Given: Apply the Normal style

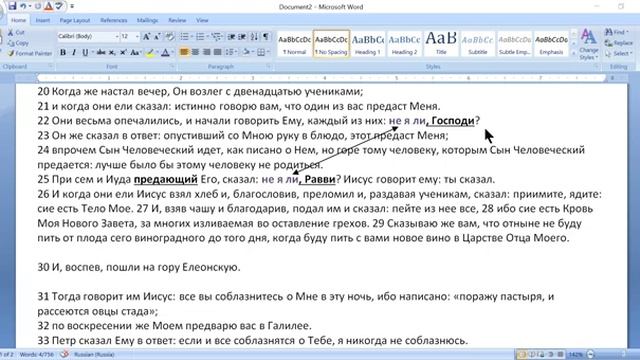Looking at the screenshot, I should (294, 44).
